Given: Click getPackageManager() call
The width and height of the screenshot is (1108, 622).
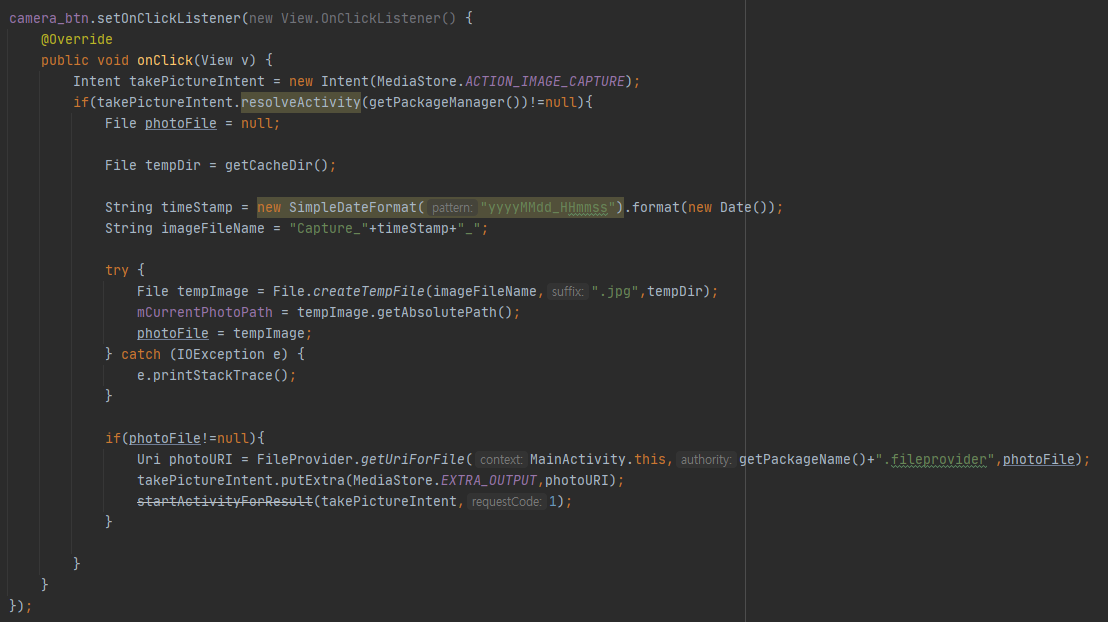Looking at the screenshot, I should pos(444,102).
